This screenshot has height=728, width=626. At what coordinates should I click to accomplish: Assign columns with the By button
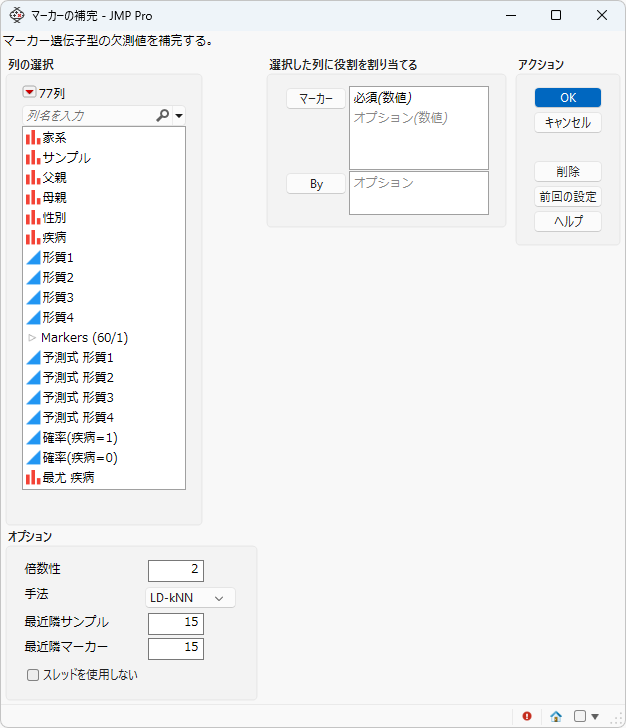316,184
